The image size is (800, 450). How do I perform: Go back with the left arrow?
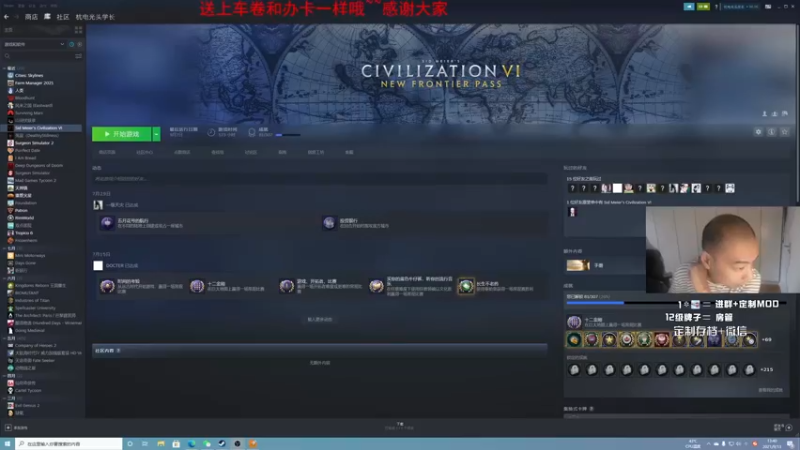click(x=6, y=17)
